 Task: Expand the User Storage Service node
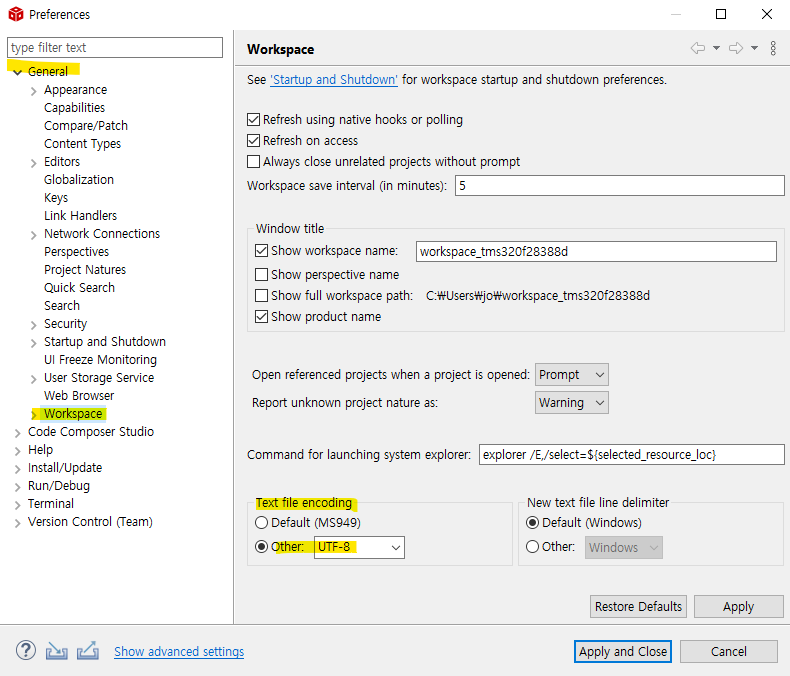coord(34,379)
